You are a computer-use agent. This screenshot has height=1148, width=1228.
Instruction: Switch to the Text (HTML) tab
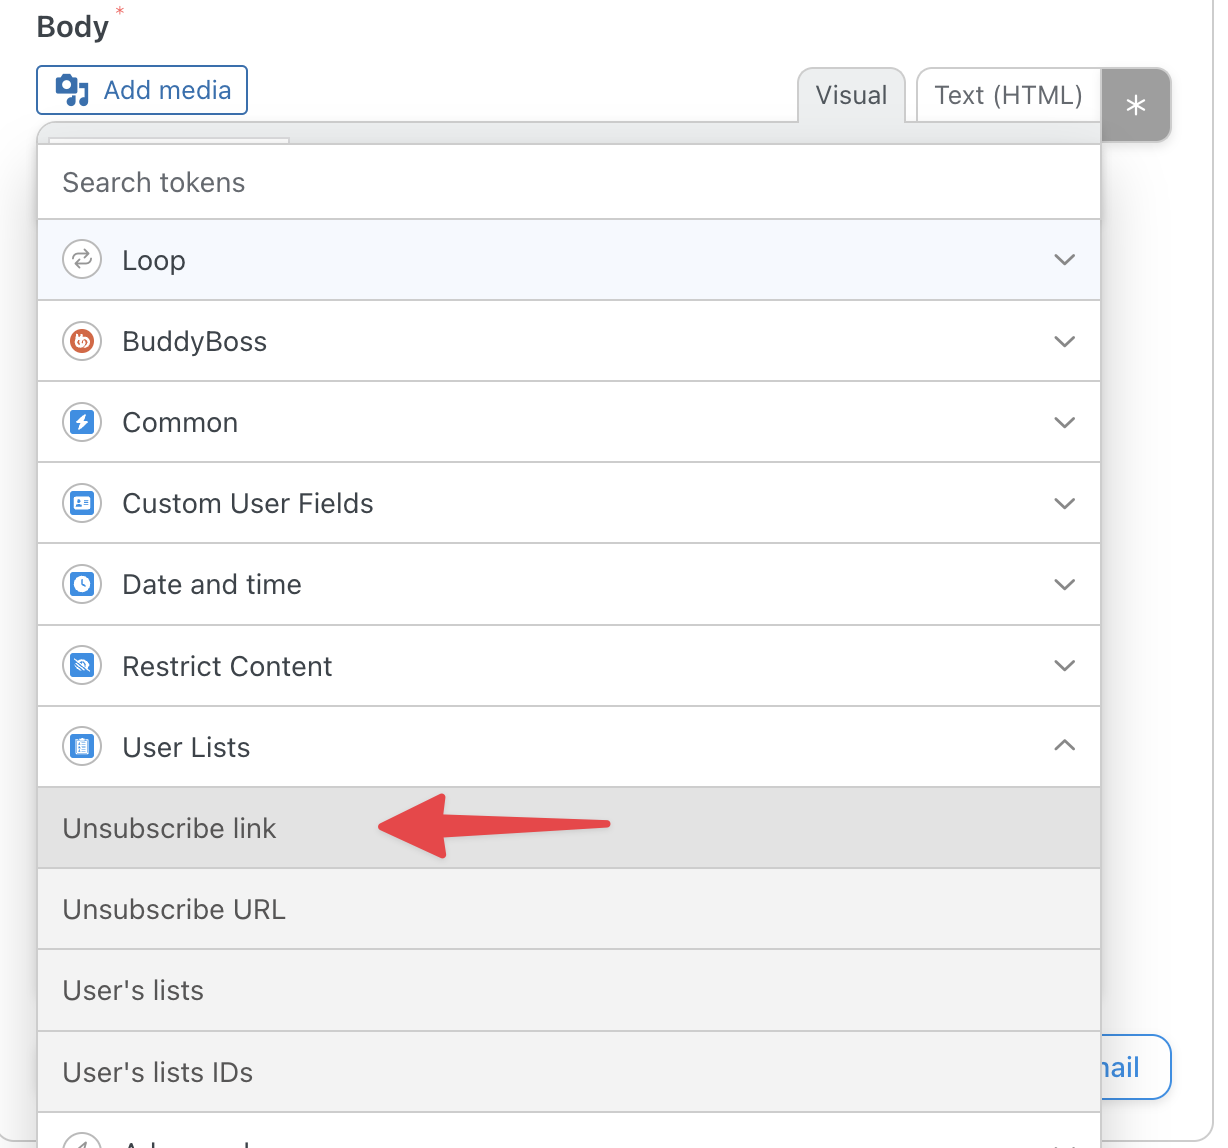(x=1007, y=96)
